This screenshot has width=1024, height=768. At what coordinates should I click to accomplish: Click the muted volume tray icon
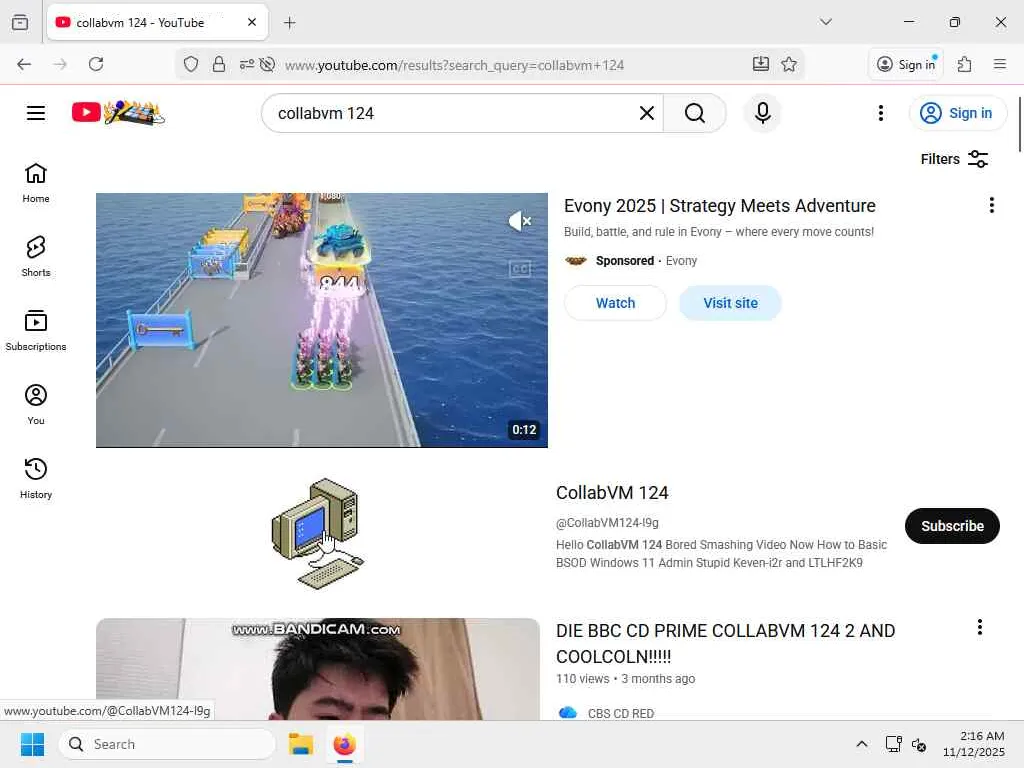pos(918,744)
